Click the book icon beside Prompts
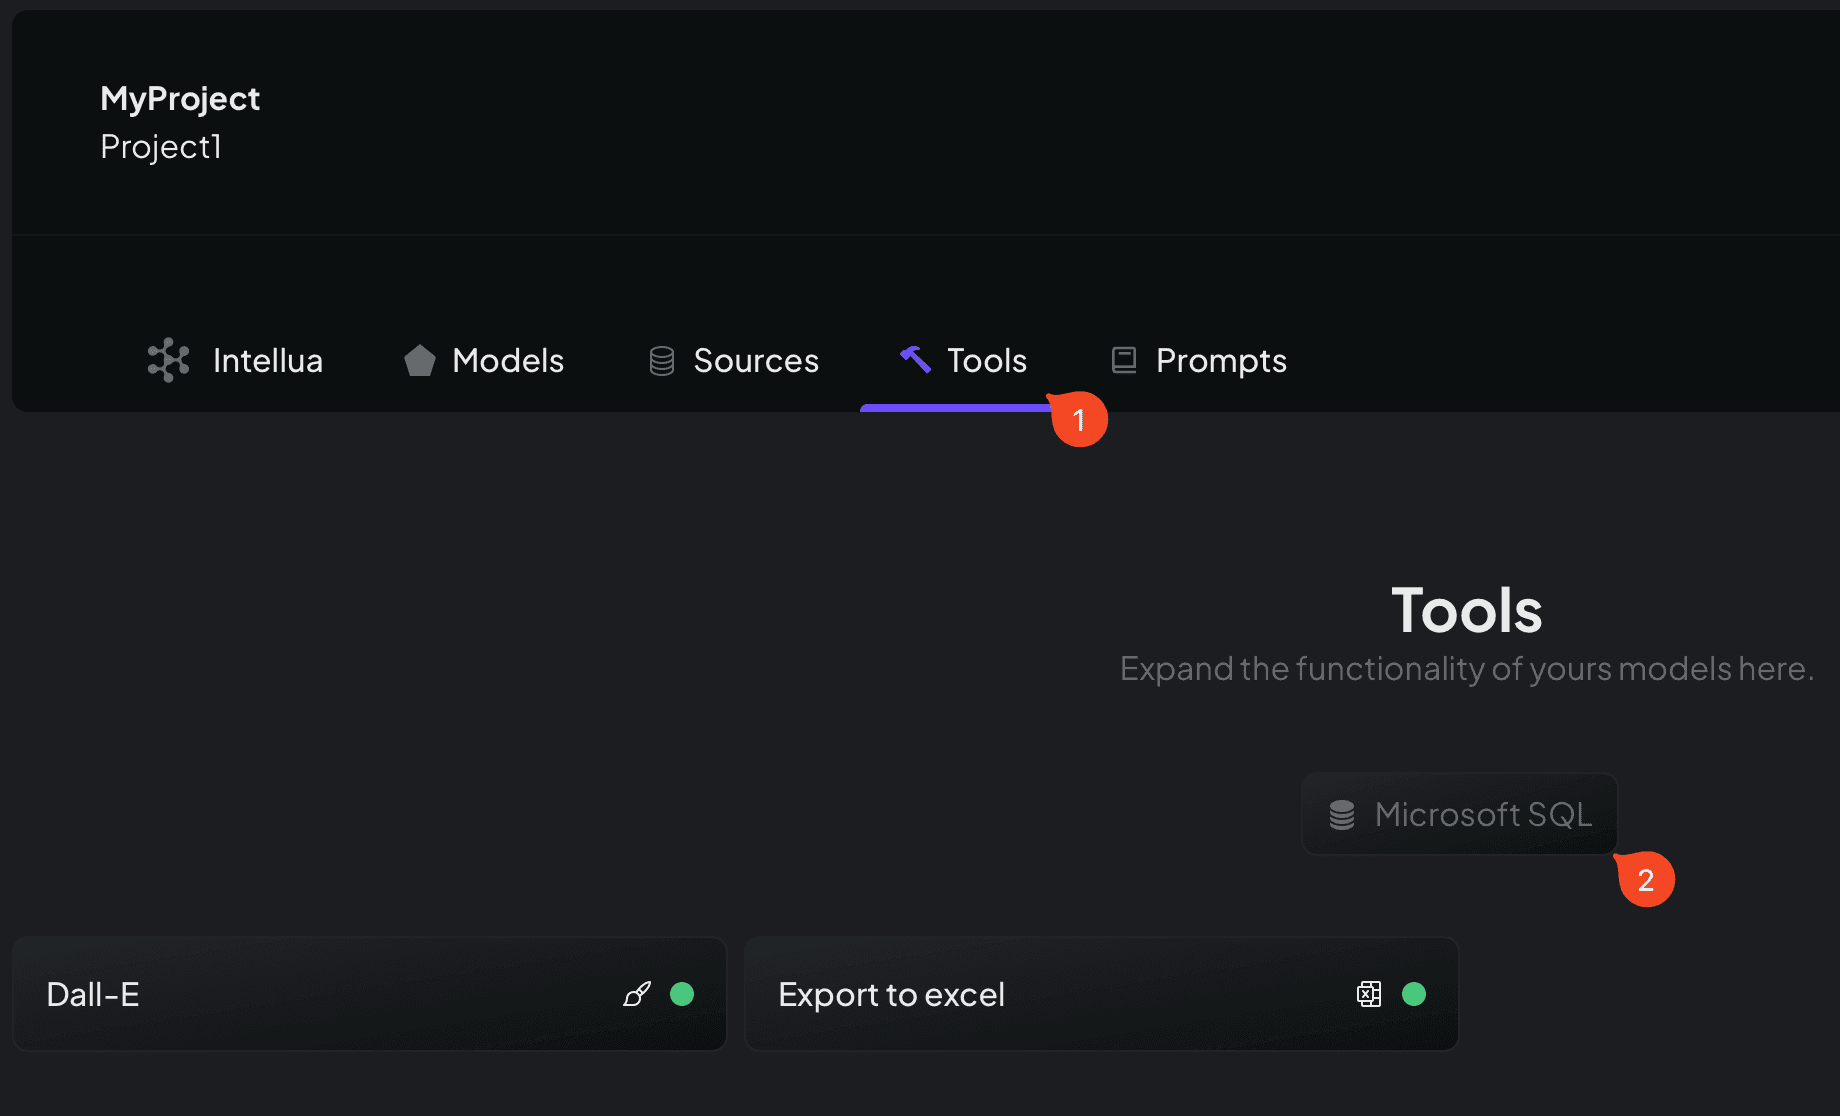Image resolution: width=1840 pixels, height=1116 pixels. click(x=1124, y=360)
